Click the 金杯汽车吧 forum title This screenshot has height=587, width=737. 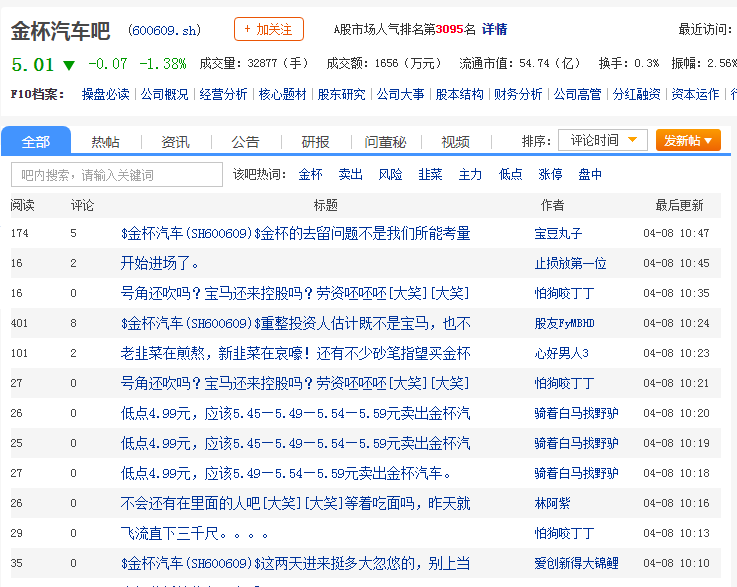click(x=61, y=31)
